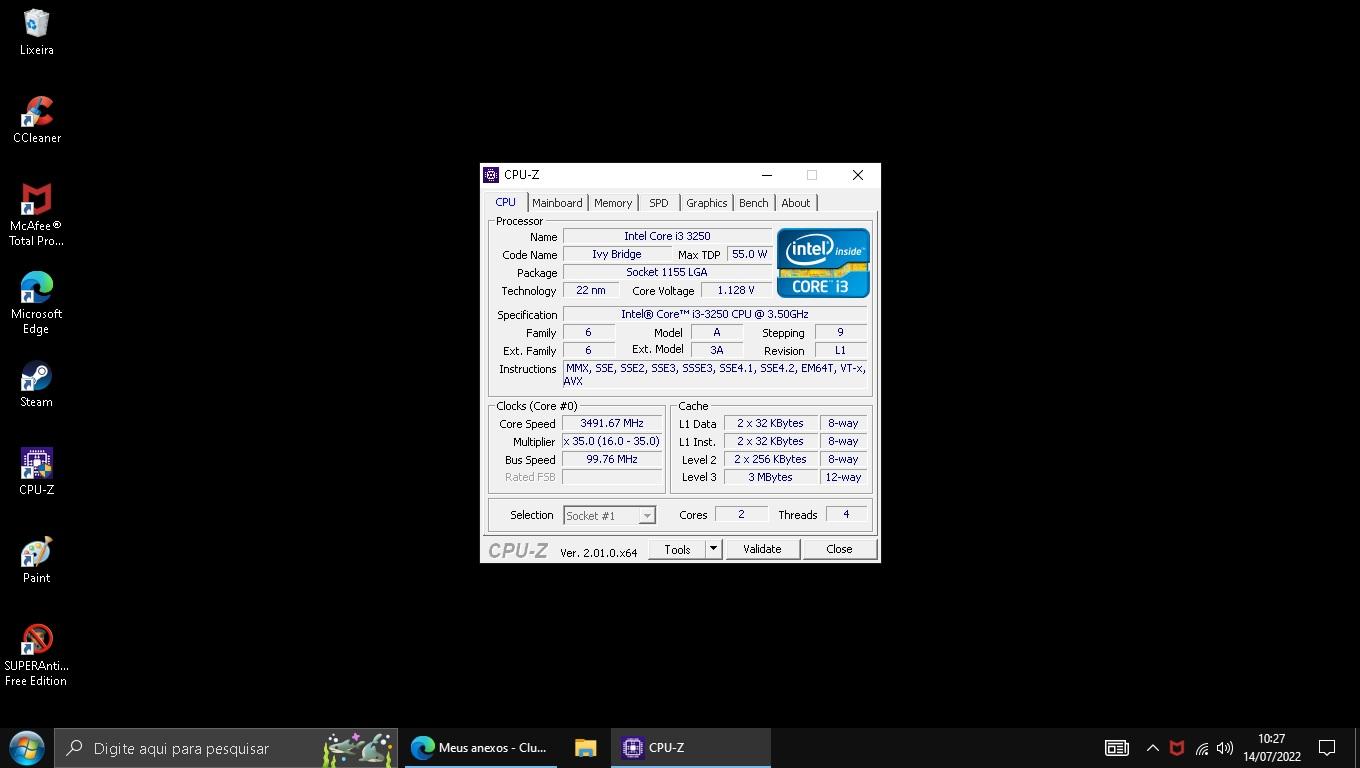
Task: Click the search box decorative illustration
Action: (358, 747)
